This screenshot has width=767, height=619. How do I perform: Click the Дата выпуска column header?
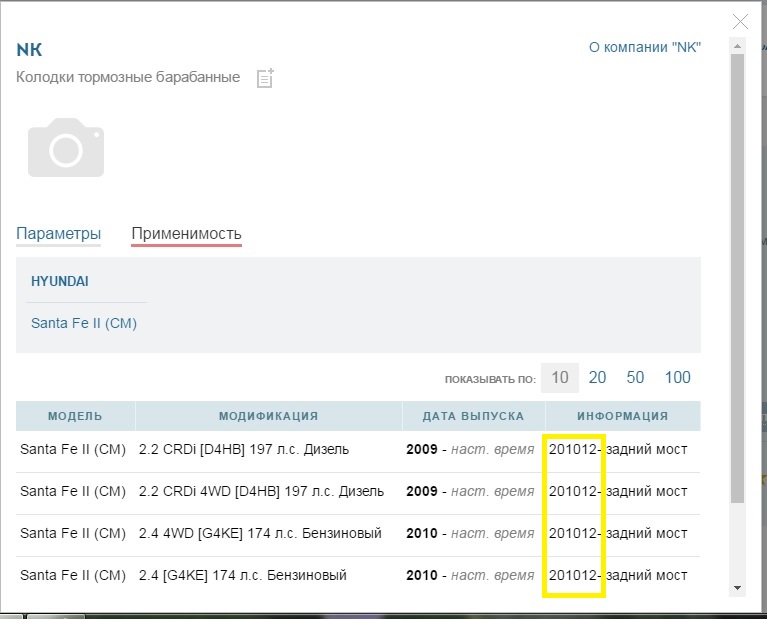[x=473, y=416]
